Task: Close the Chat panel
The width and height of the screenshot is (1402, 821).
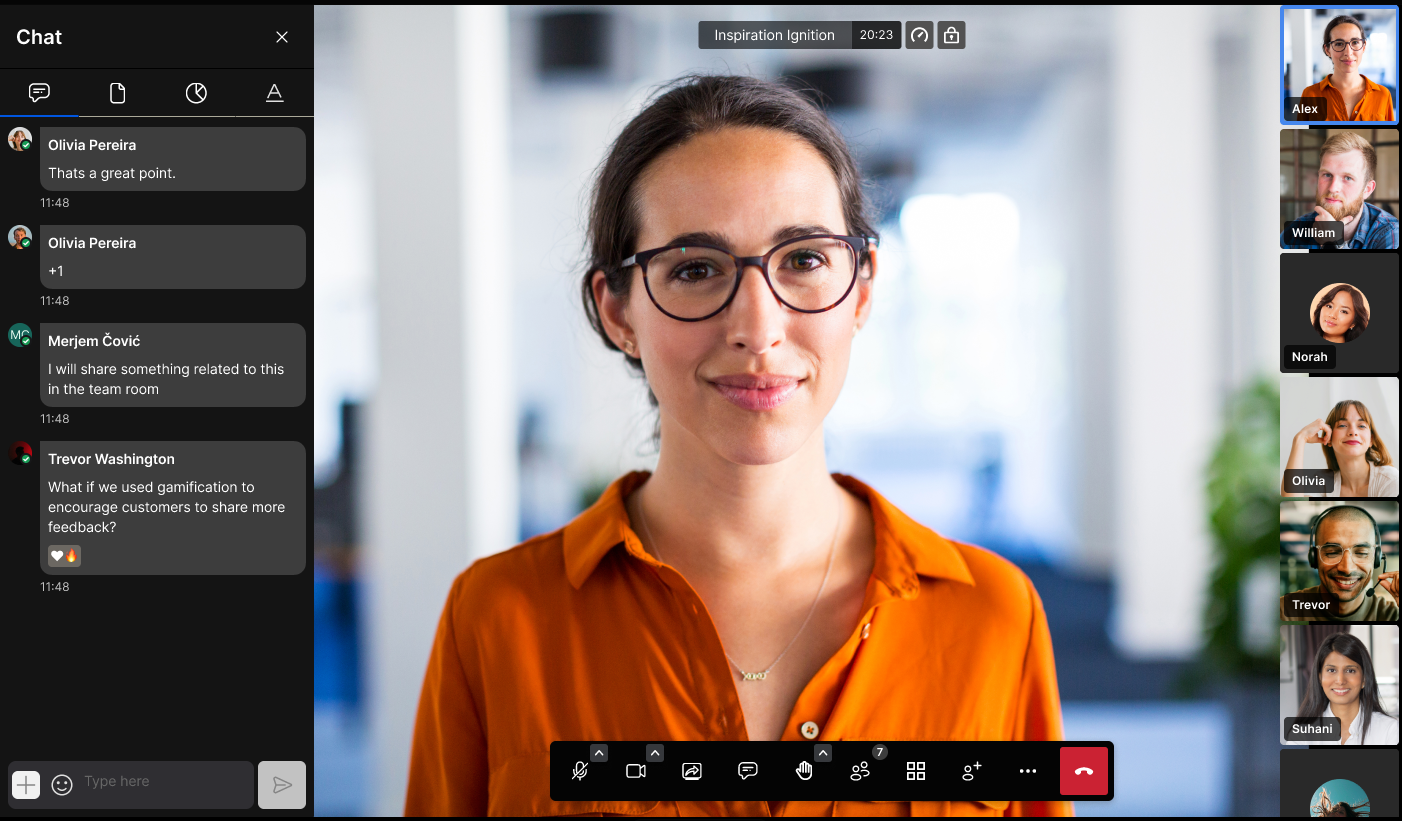Action: pos(282,37)
